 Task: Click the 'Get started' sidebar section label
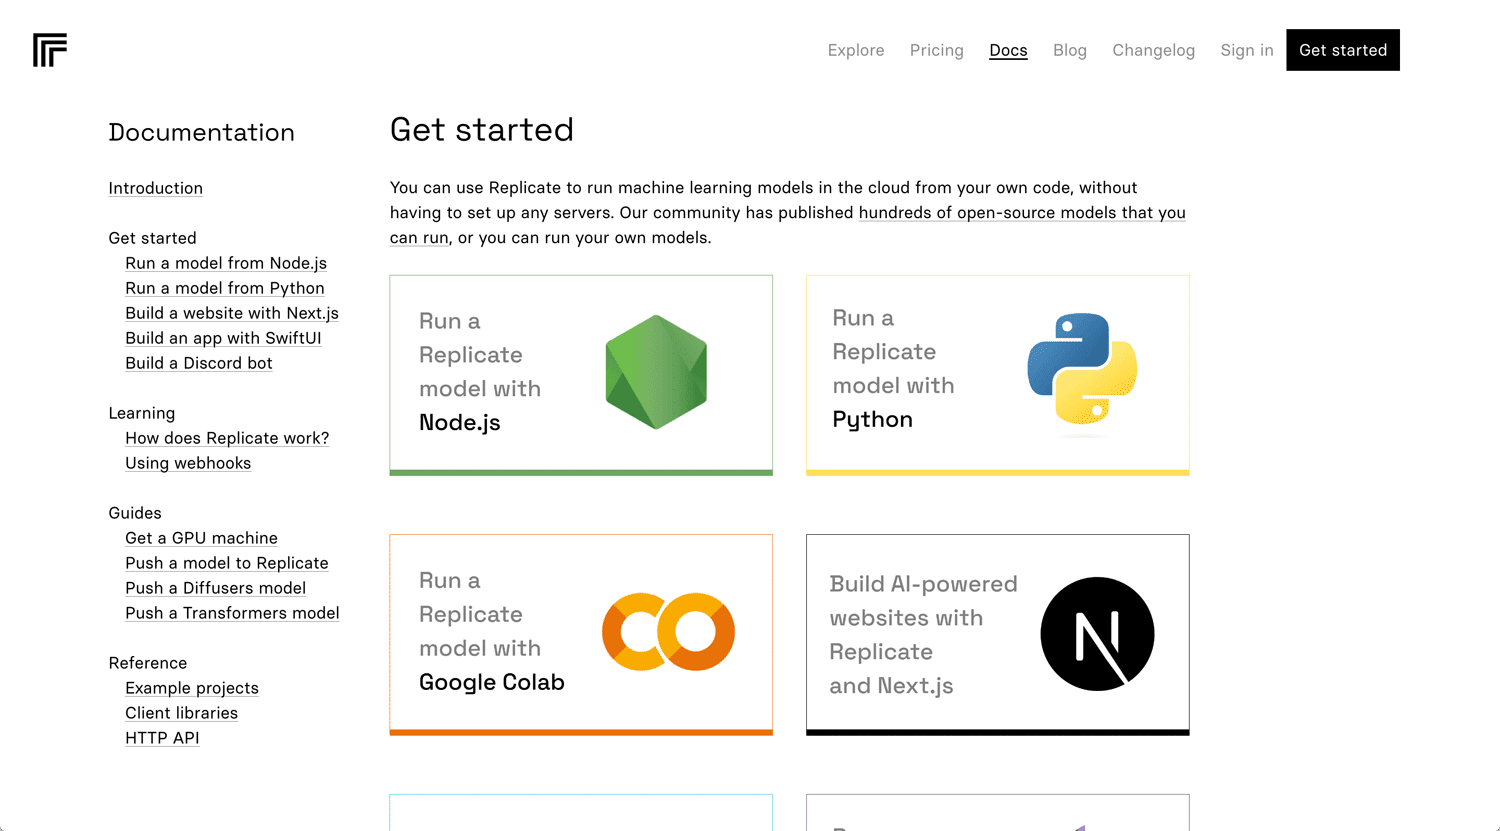point(153,238)
